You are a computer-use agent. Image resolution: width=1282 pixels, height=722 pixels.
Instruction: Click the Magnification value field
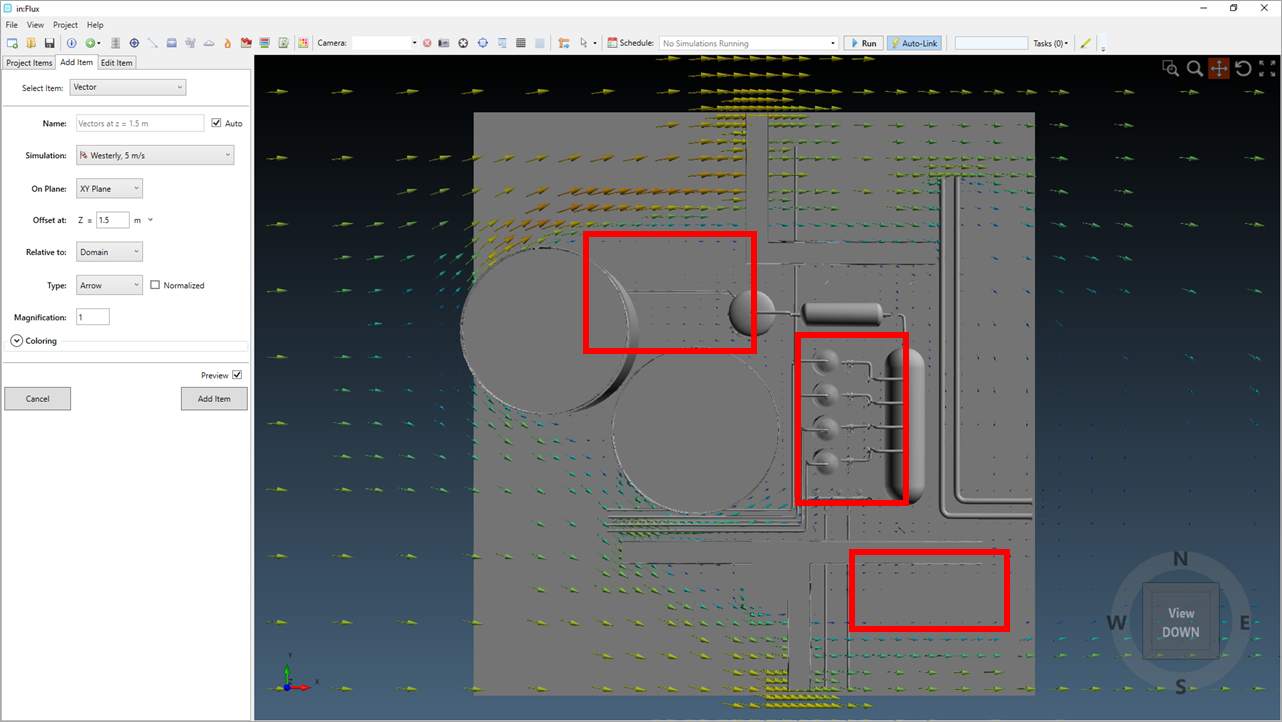tap(93, 317)
